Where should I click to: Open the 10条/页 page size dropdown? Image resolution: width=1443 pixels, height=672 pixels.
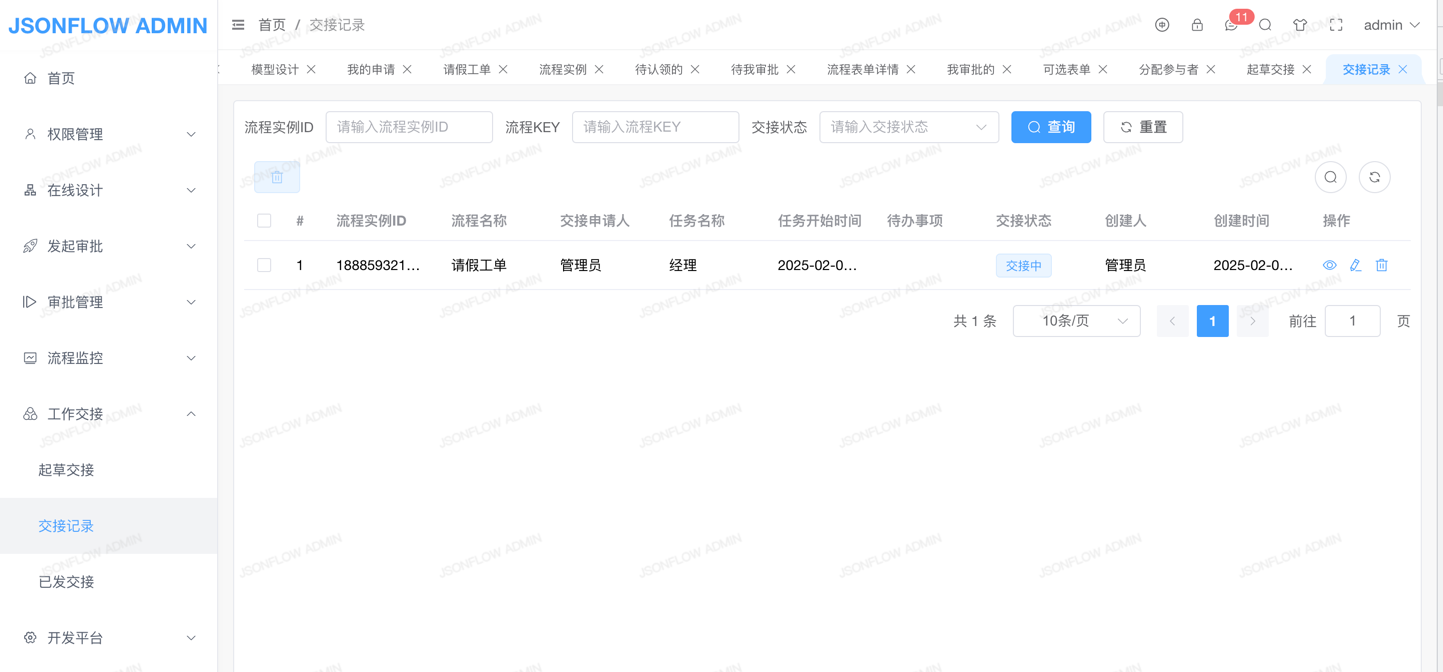[1076, 321]
